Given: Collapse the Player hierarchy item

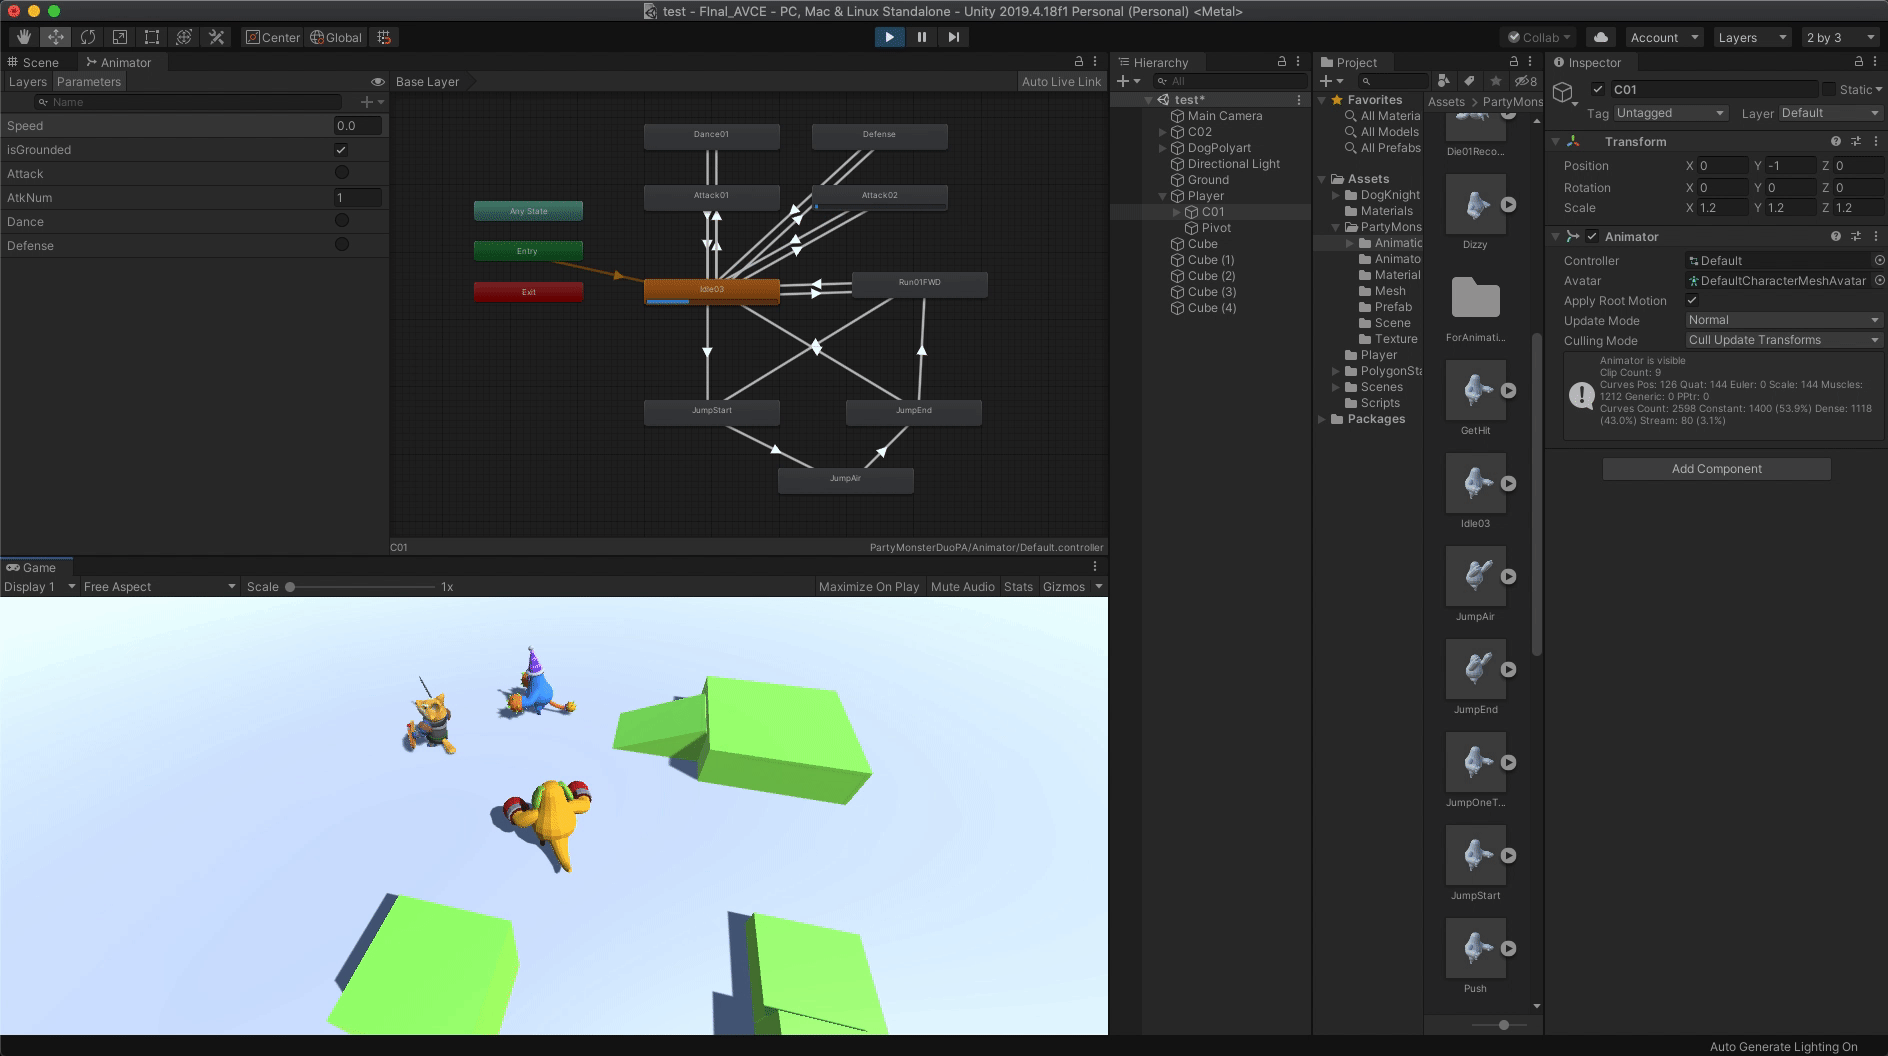Looking at the screenshot, I should pyautogui.click(x=1162, y=196).
